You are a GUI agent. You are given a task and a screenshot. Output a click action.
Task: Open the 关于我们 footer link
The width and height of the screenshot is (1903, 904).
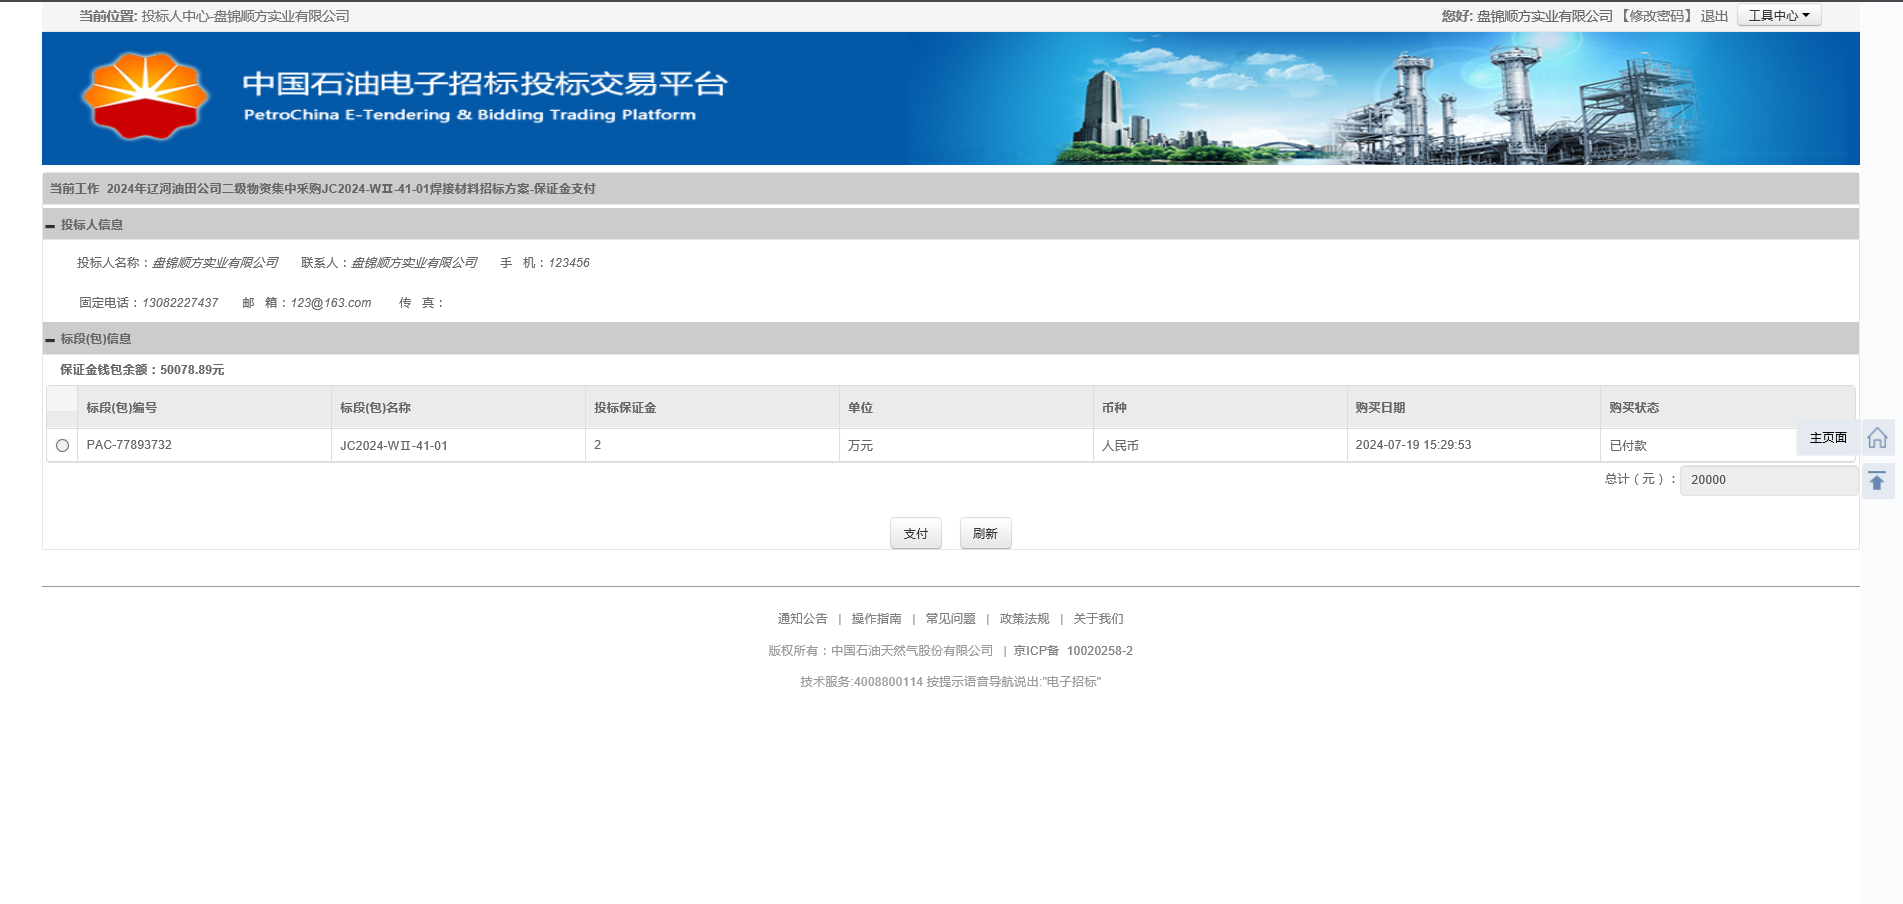[1099, 619]
